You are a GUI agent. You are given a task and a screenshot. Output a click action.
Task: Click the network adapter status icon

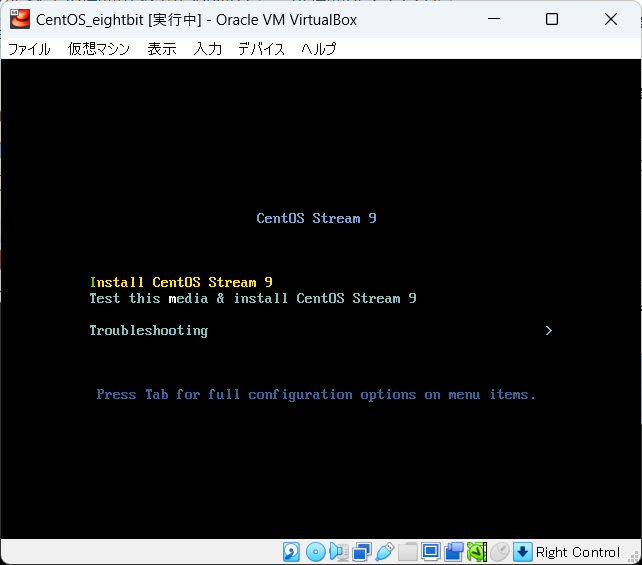[x=362, y=552]
